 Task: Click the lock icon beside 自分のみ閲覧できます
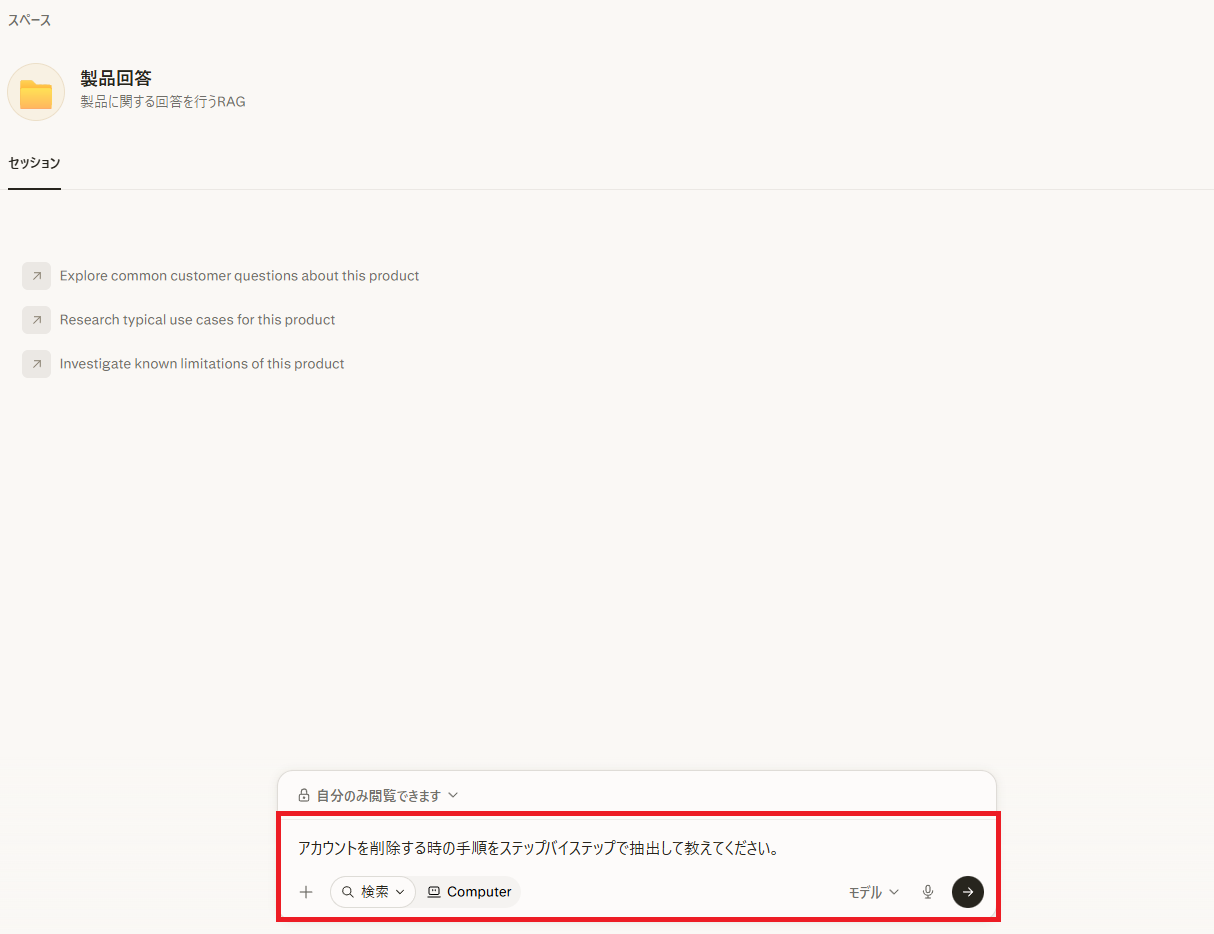coord(304,796)
